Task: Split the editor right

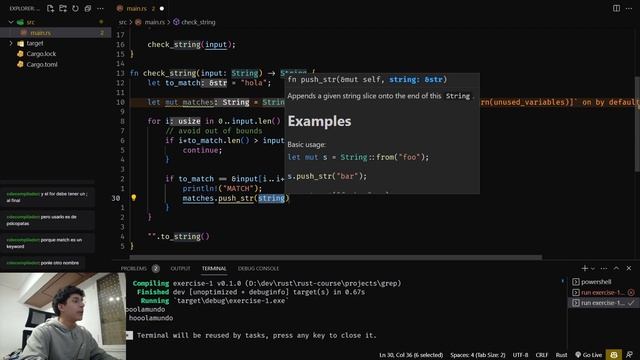Action: [x=616, y=8]
